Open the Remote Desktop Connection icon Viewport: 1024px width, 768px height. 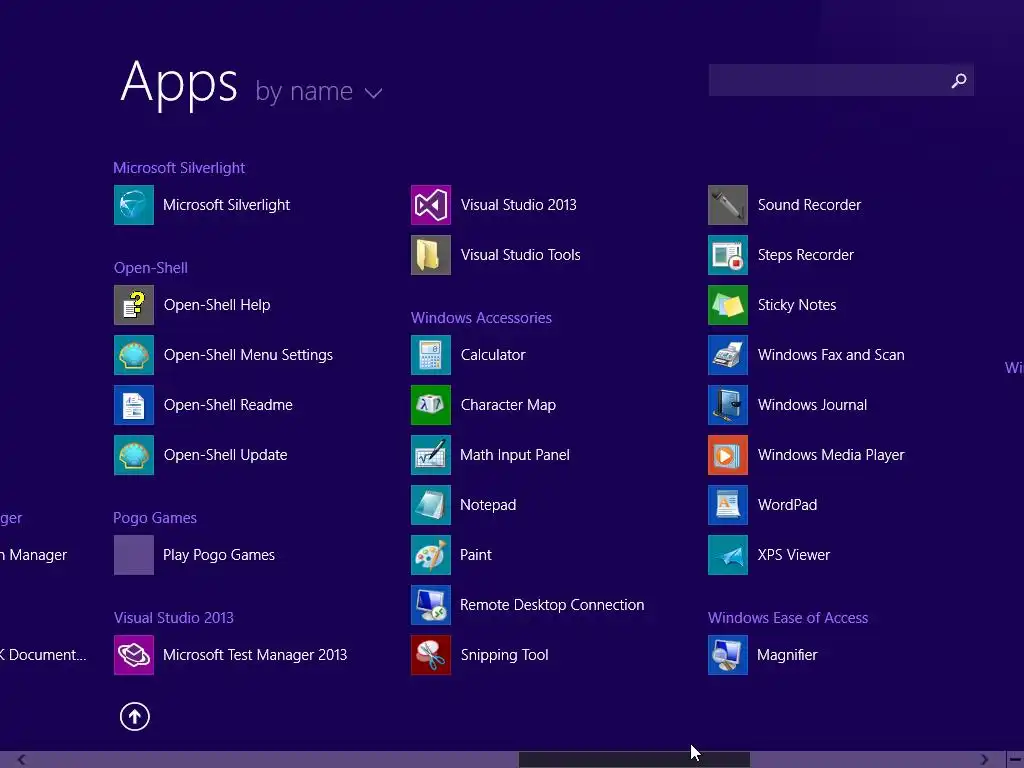tap(431, 605)
